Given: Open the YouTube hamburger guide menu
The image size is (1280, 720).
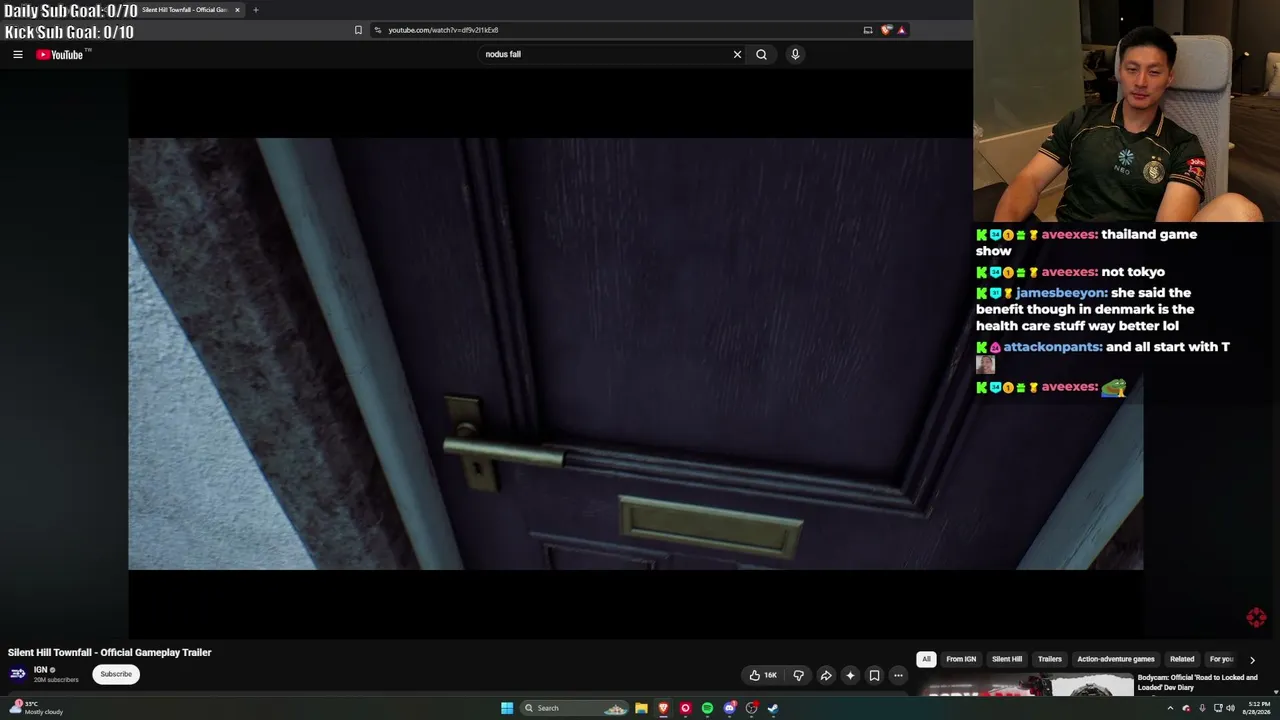Looking at the screenshot, I should pyautogui.click(x=18, y=55).
